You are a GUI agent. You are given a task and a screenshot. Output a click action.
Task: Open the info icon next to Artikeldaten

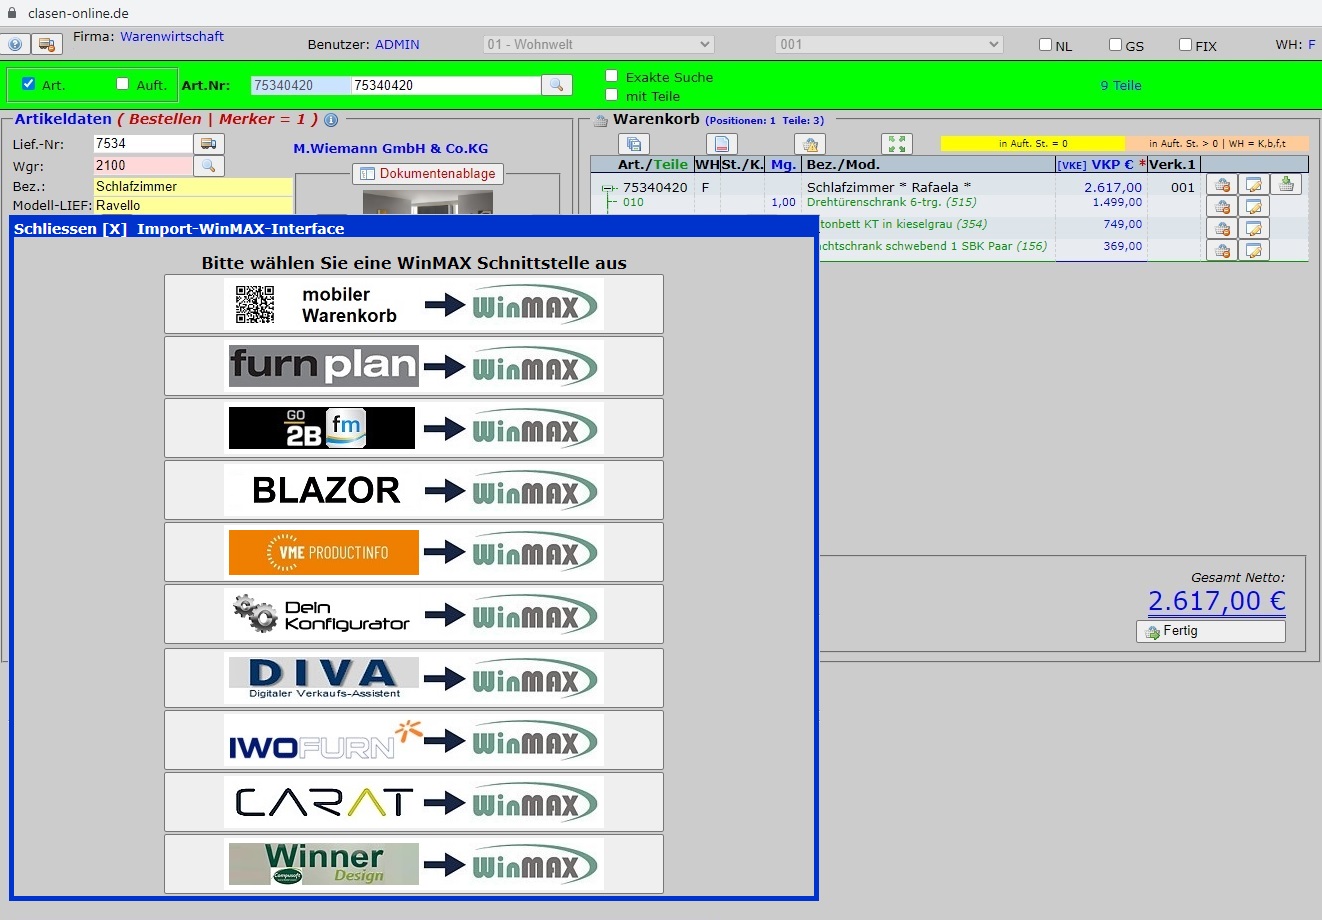[x=331, y=120]
